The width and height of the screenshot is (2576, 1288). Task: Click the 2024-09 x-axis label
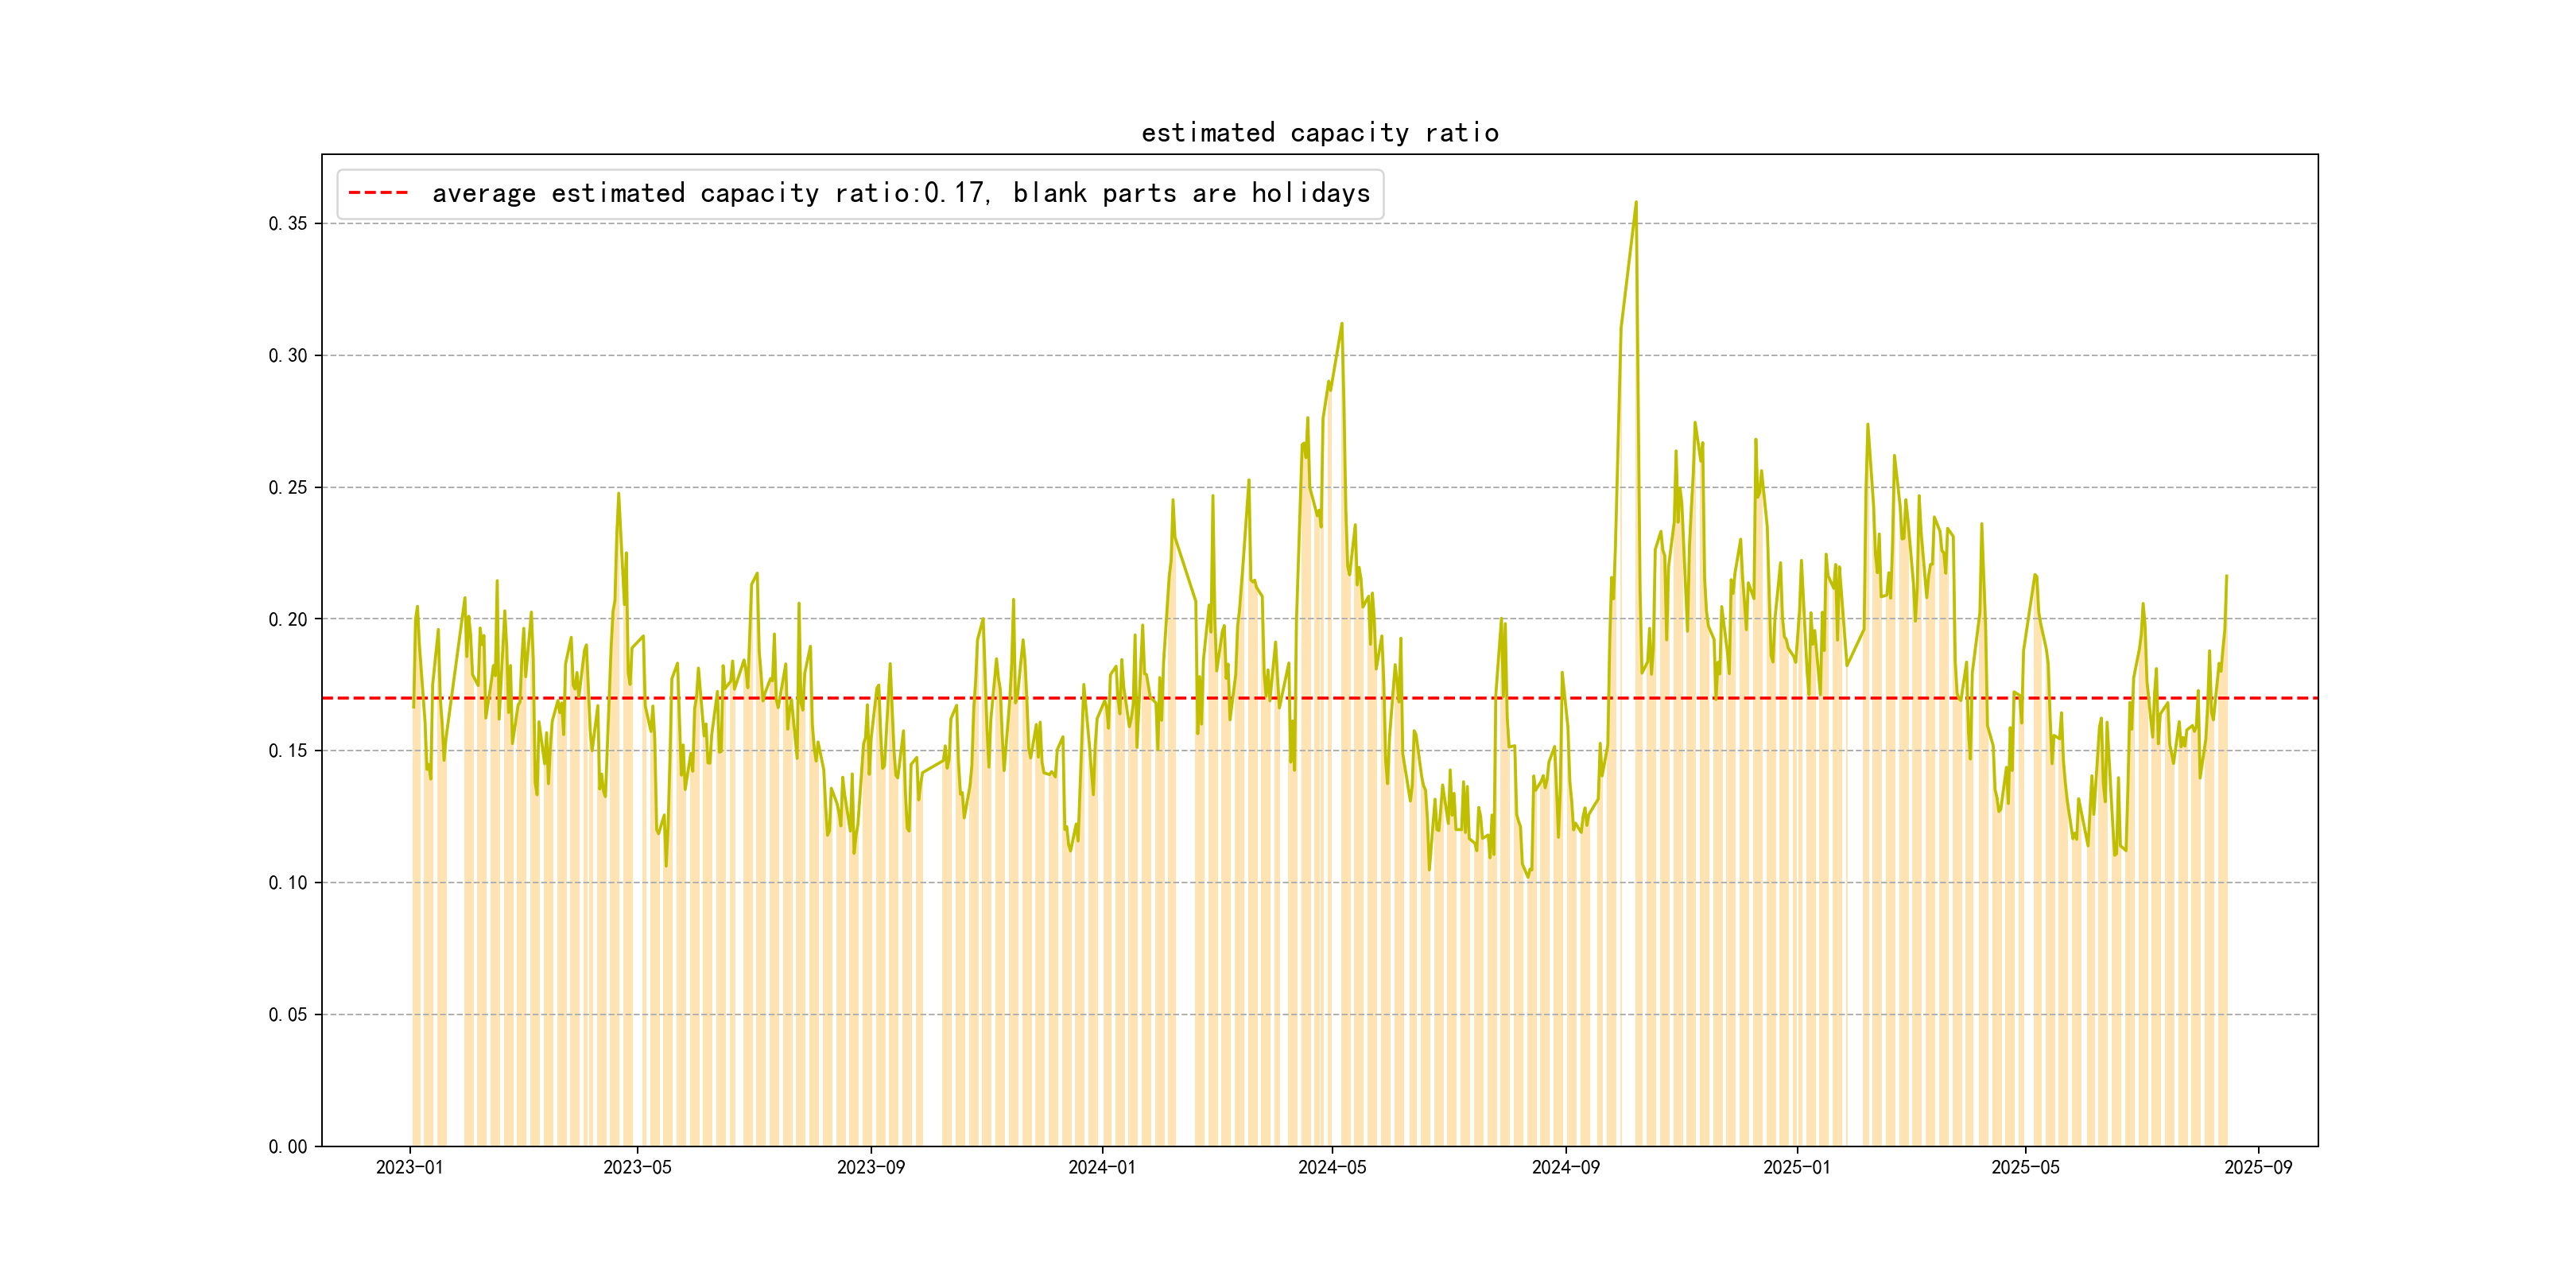click(1565, 1167)
